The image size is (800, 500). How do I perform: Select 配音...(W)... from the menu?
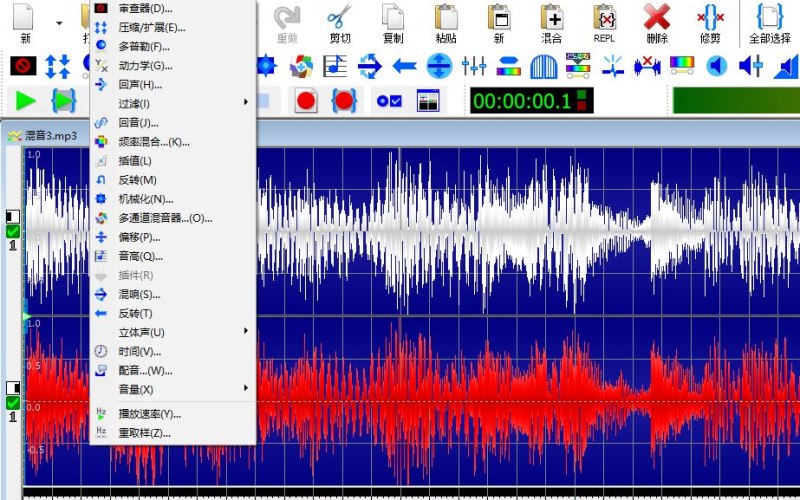pos(172,370)
